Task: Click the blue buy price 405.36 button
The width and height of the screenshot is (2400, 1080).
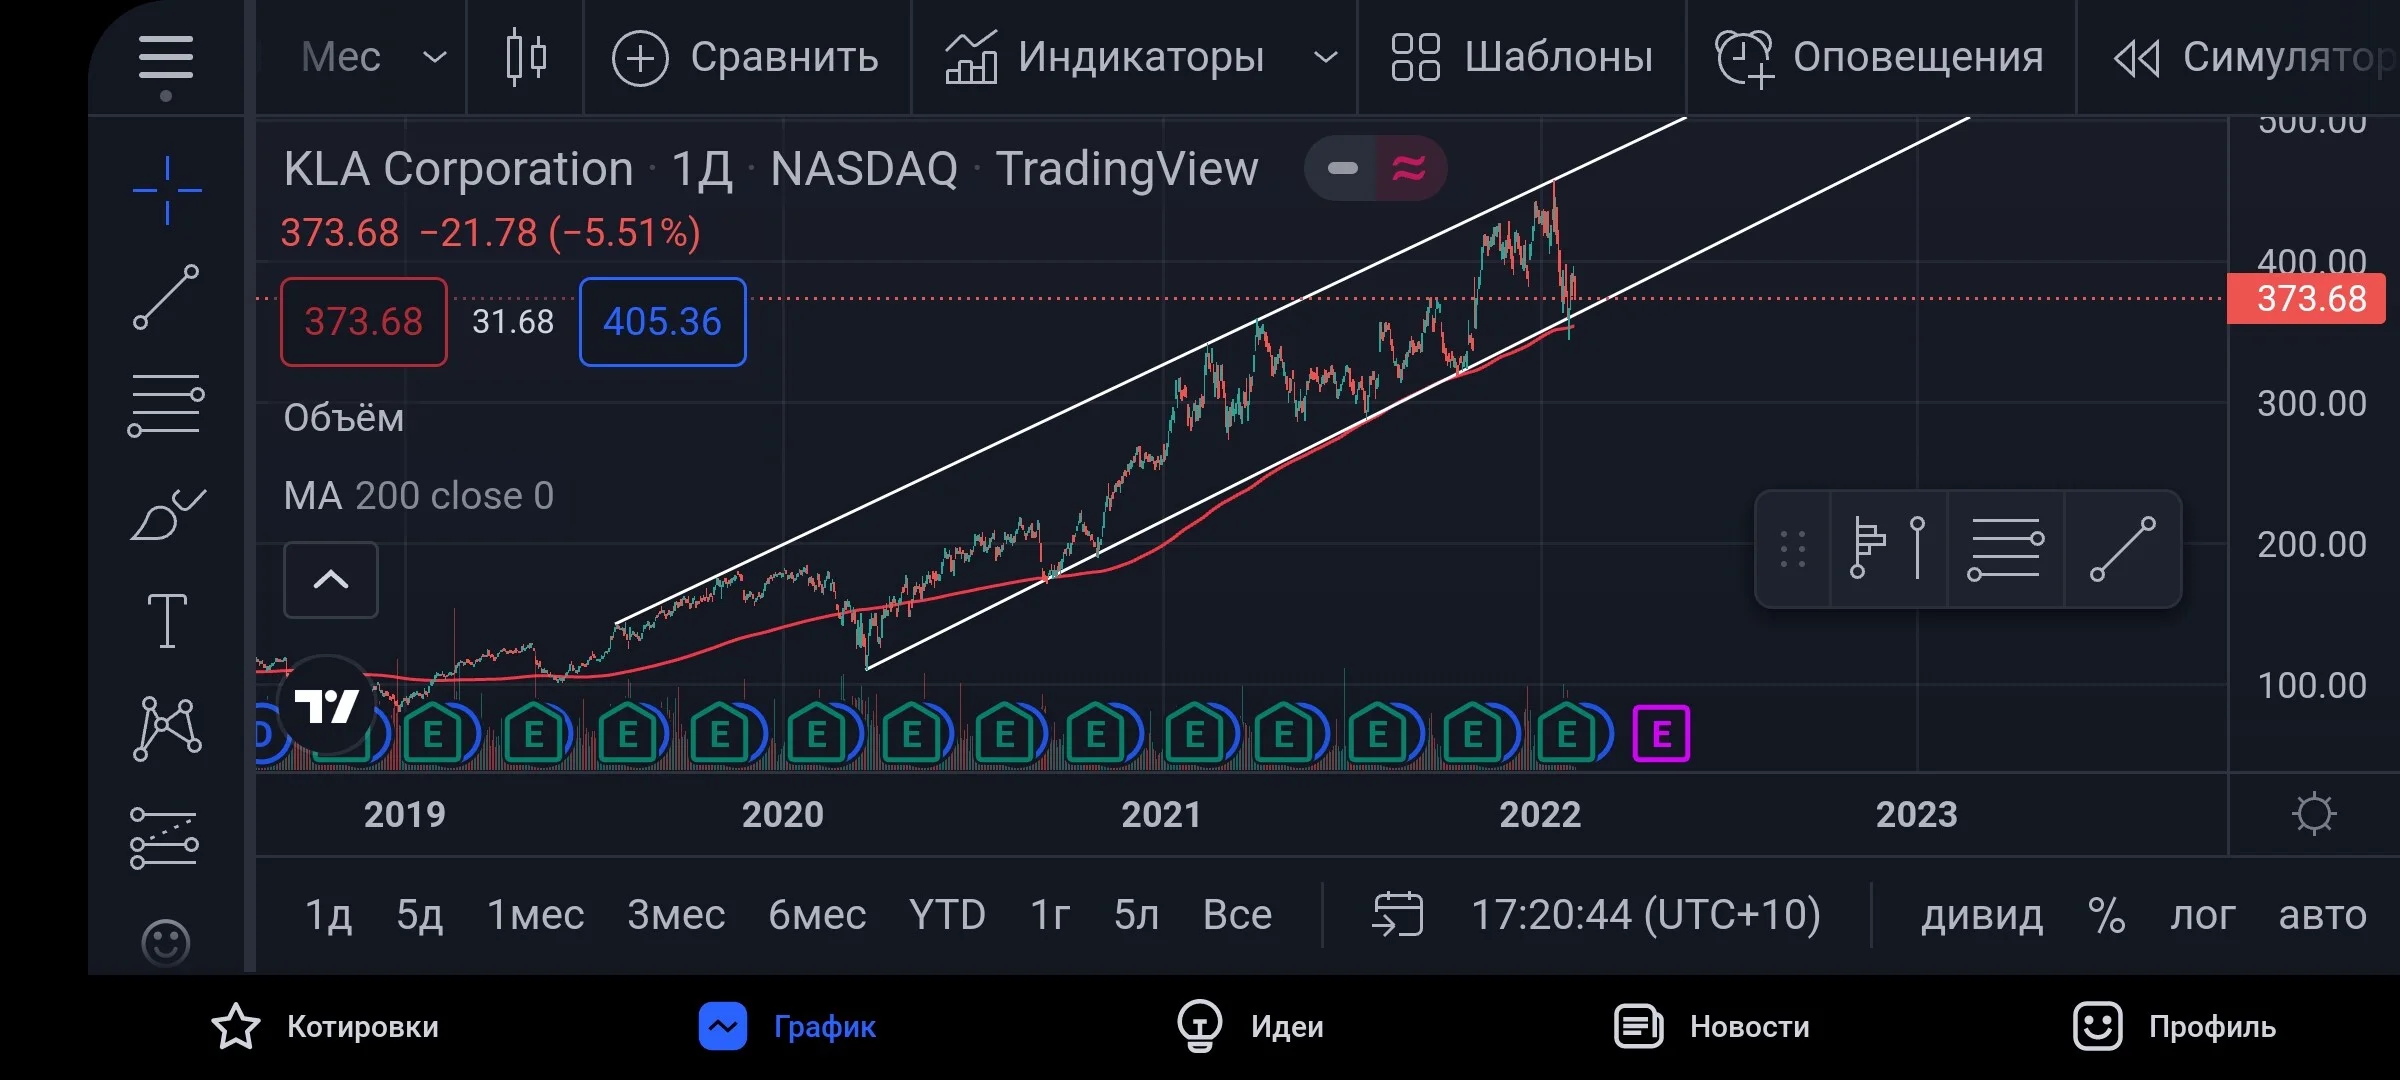Action: (x=662, y=322)
